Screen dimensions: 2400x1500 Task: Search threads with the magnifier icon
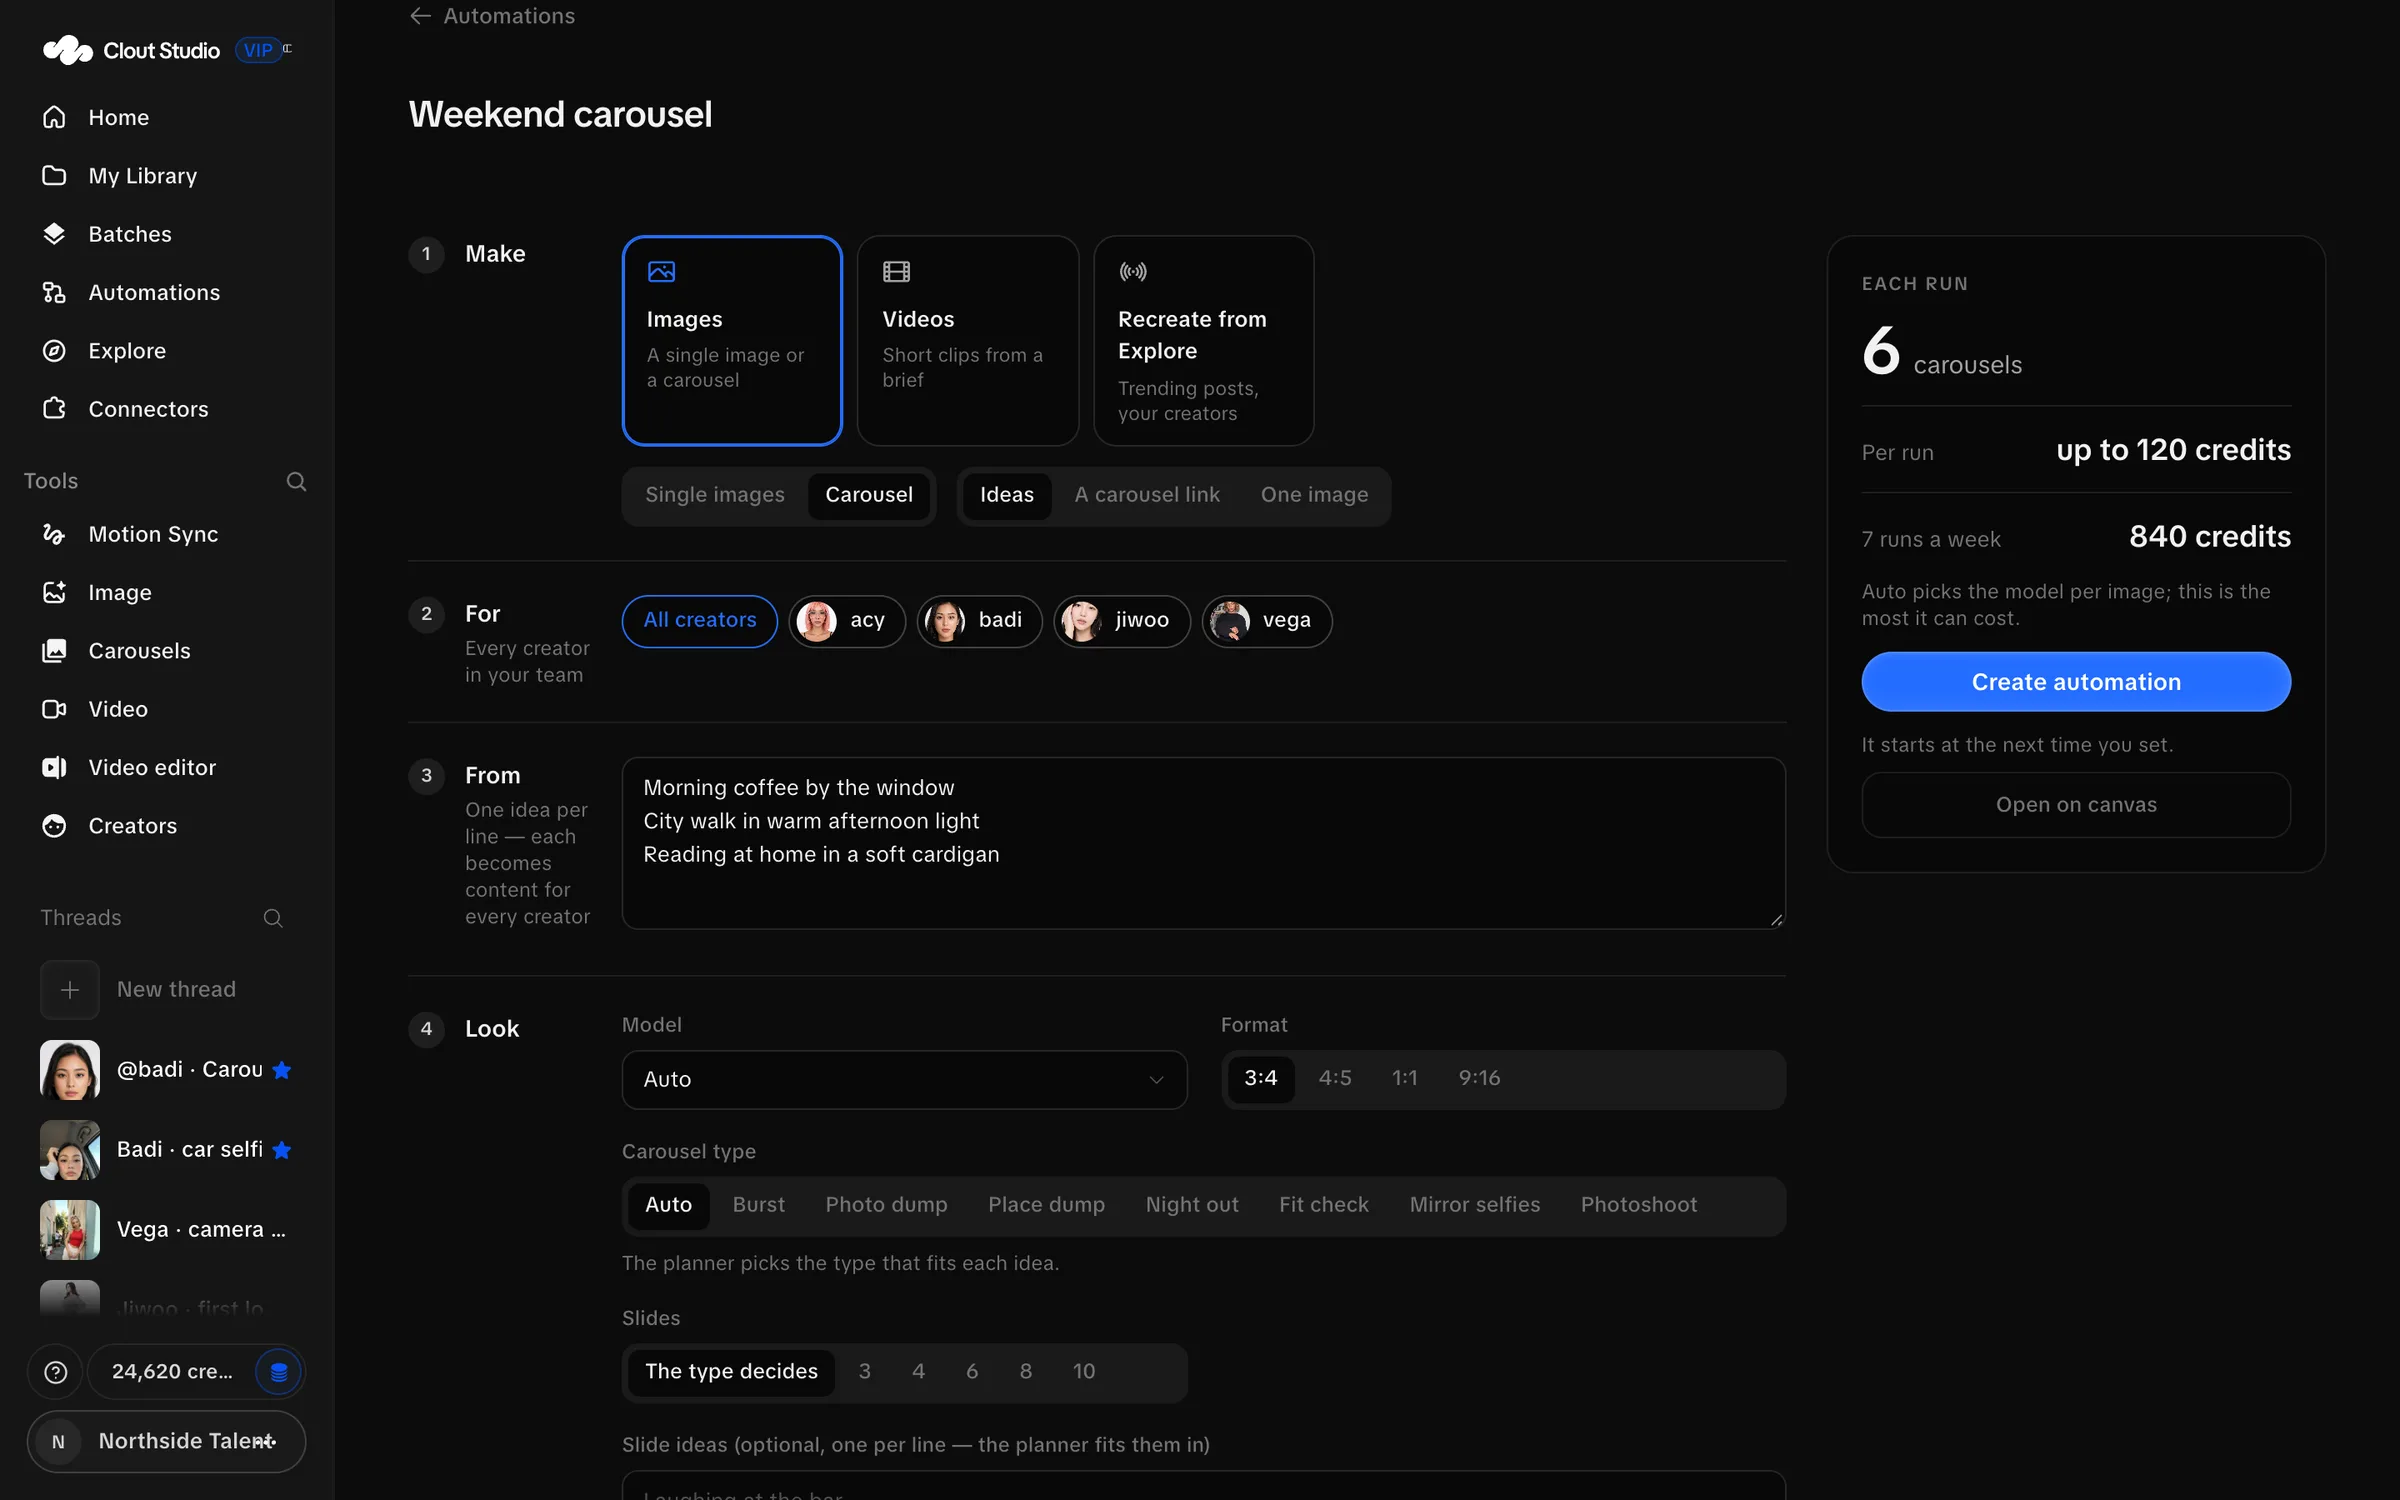click(272, 918)
